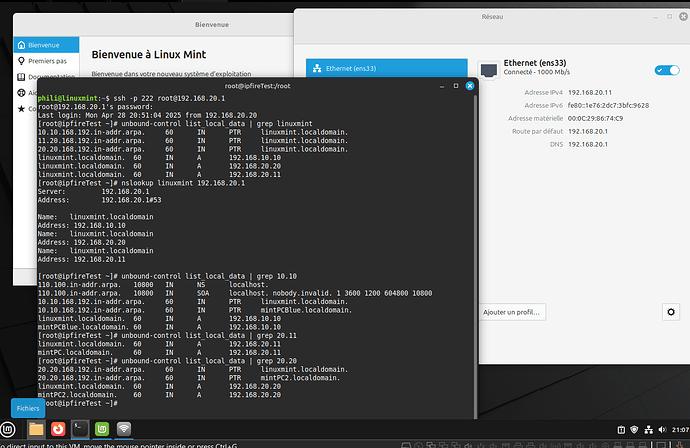Launch Firefox from the taskbar
This screenshot has height=448, width=690.
click(x=58, y=429)
